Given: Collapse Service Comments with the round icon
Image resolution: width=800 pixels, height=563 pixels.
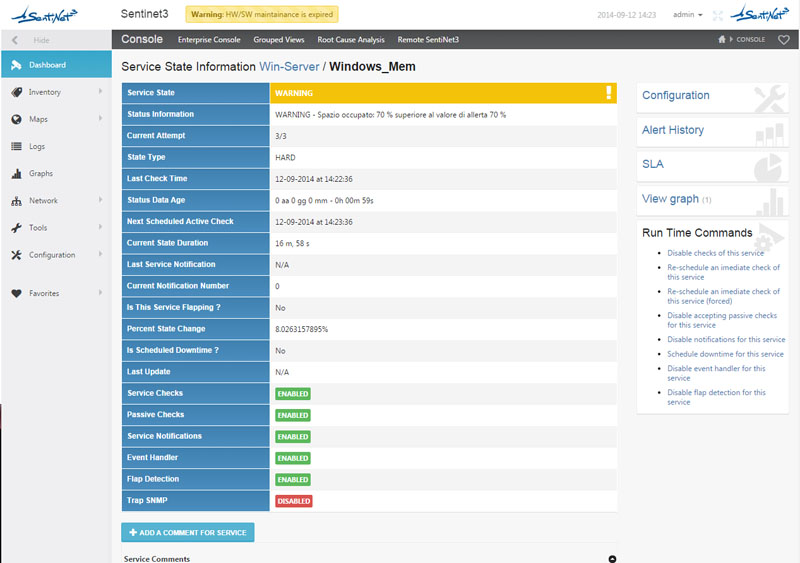Looking at the screenshot, I should pos(612,558).
